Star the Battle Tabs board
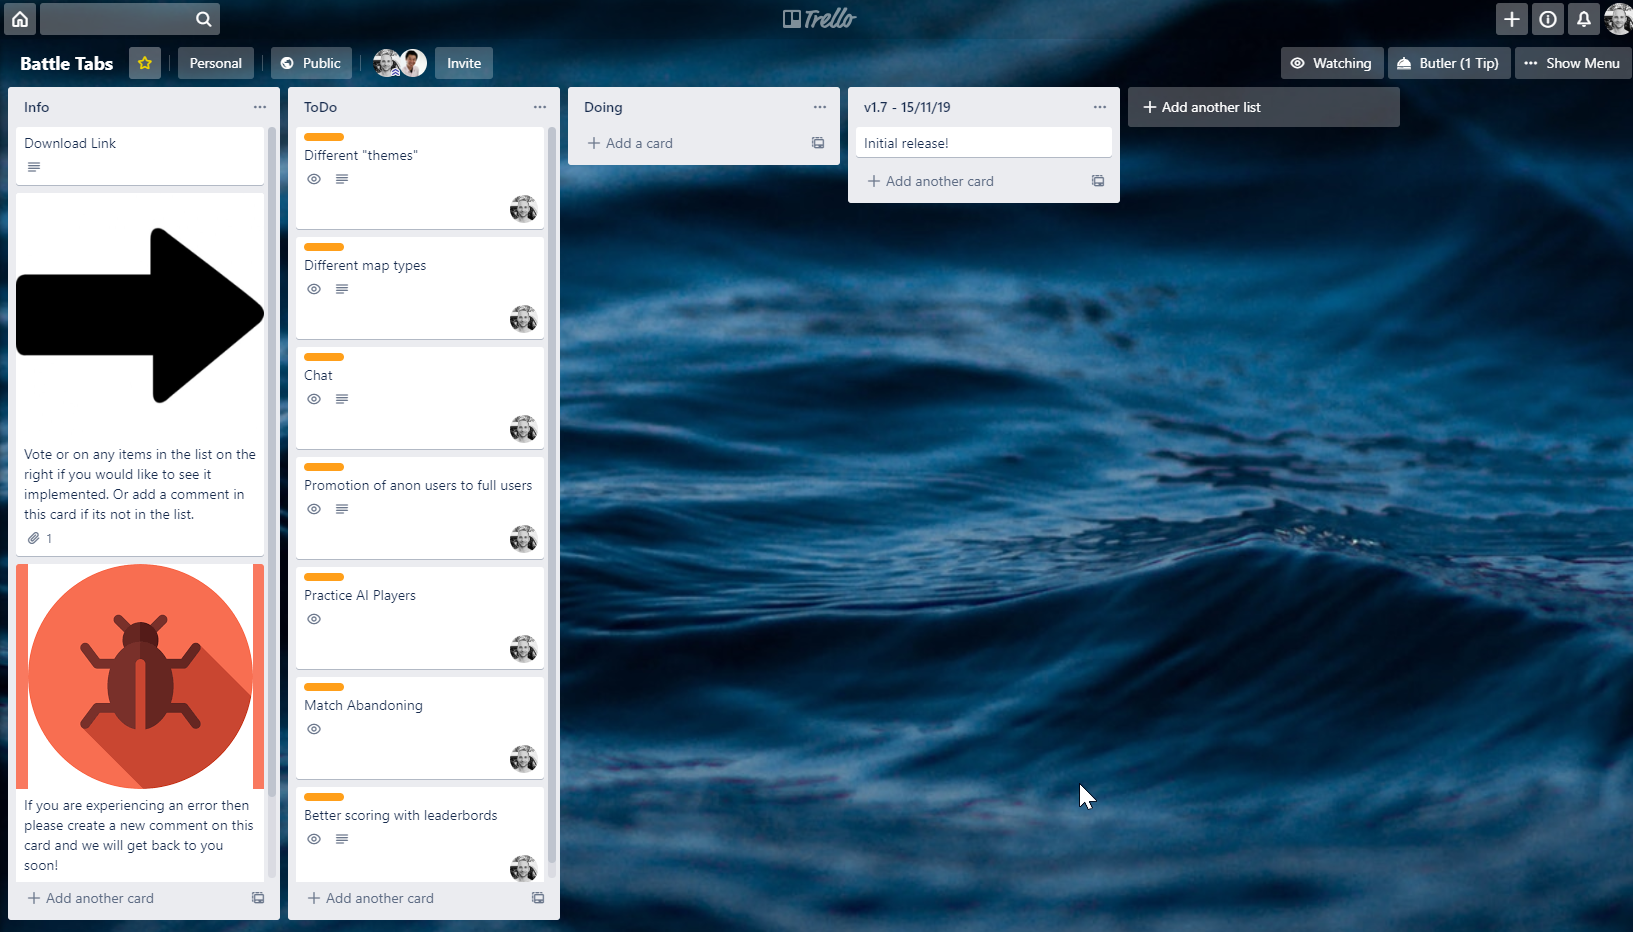Screen dimensions: 1633x932 [145, 63]
